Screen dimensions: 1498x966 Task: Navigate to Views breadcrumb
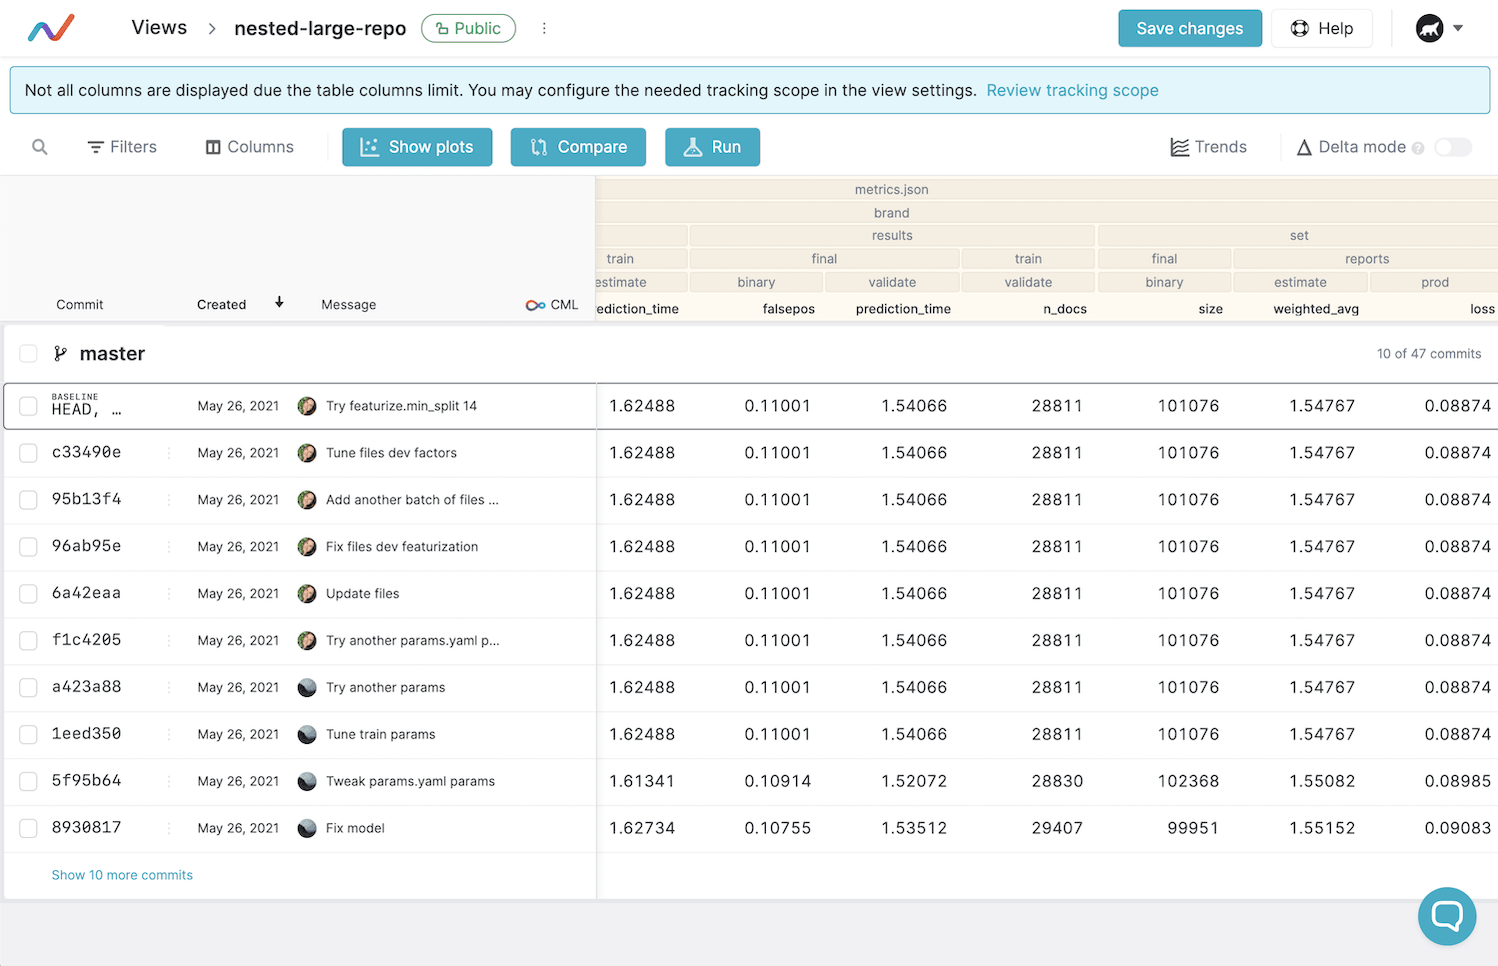(159, 28)
